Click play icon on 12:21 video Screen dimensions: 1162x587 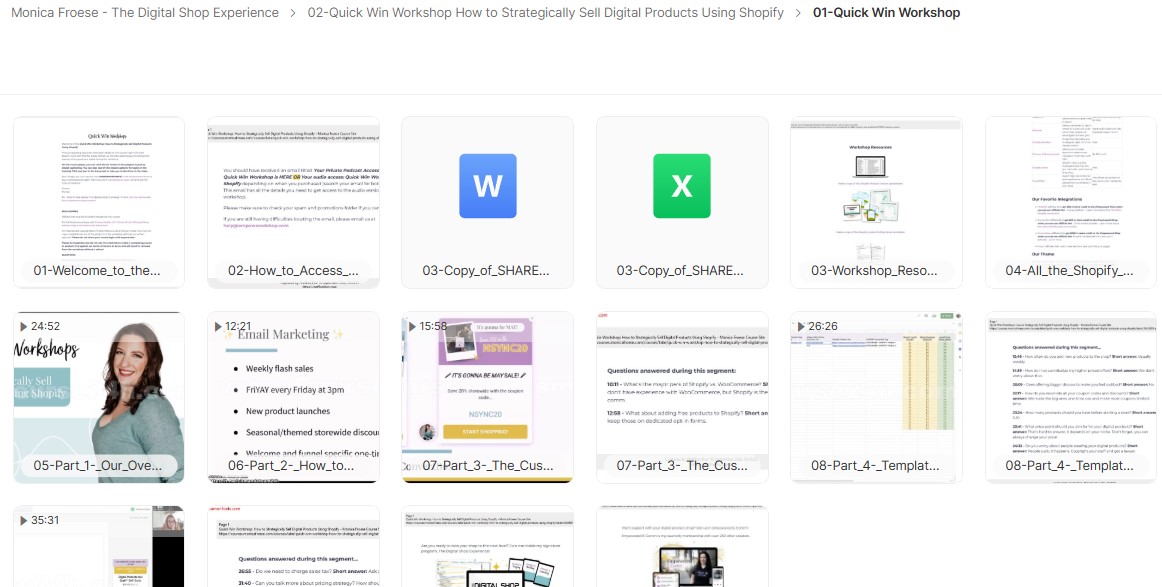point(217,326)
